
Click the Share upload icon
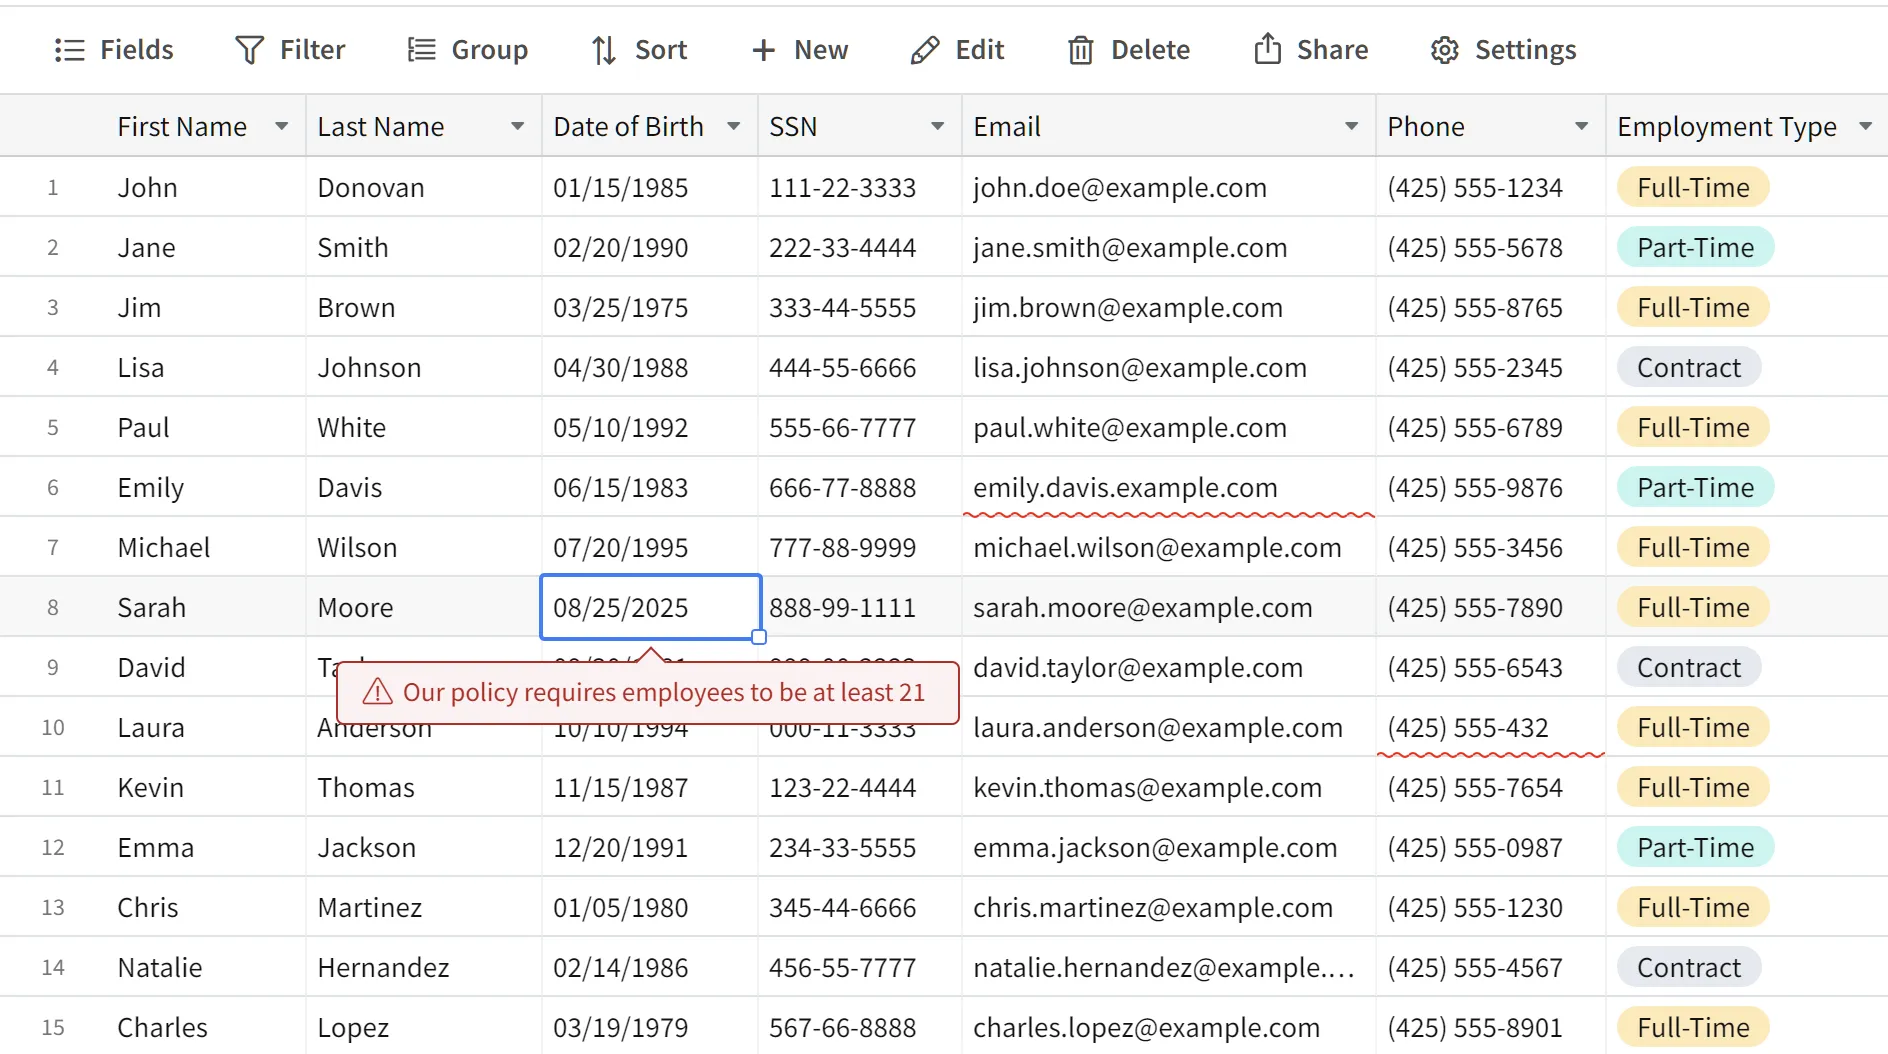[x=1267, y=49]
